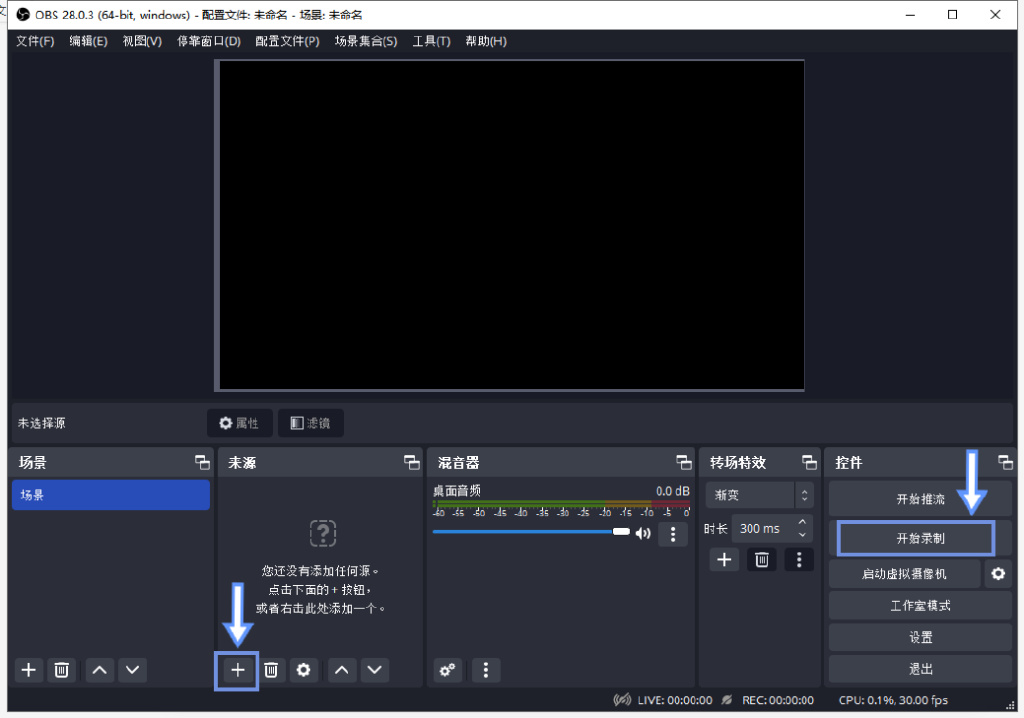Open the 工具(T) menu
The image size is (1024, 718).
tap(431, 41)
